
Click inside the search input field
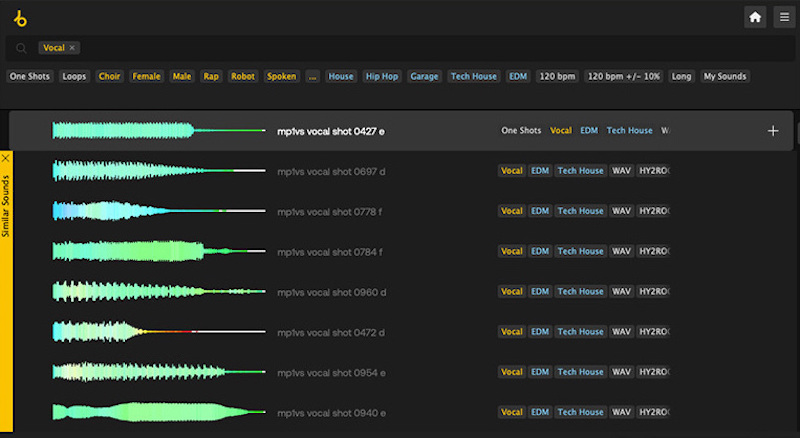[400, 48]
